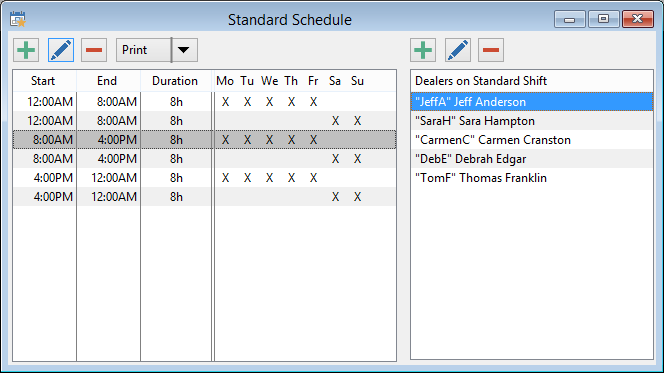Remove the selected shift with the red minus
Viewport: 664px width, 373px height.
click(94, 50)
